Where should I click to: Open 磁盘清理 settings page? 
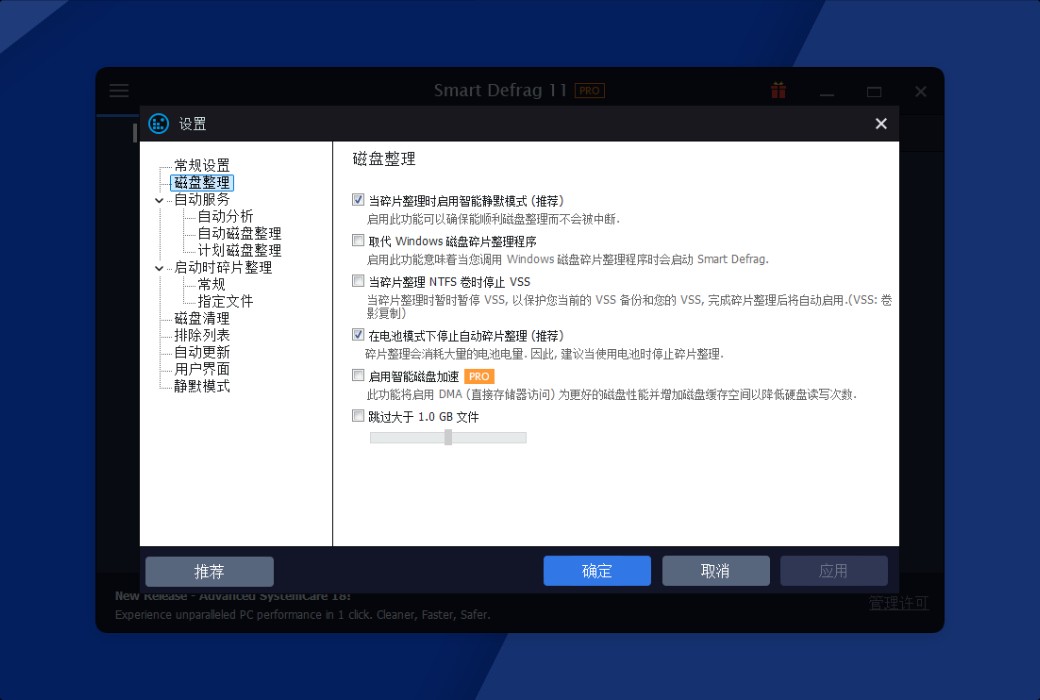(202, 318)
